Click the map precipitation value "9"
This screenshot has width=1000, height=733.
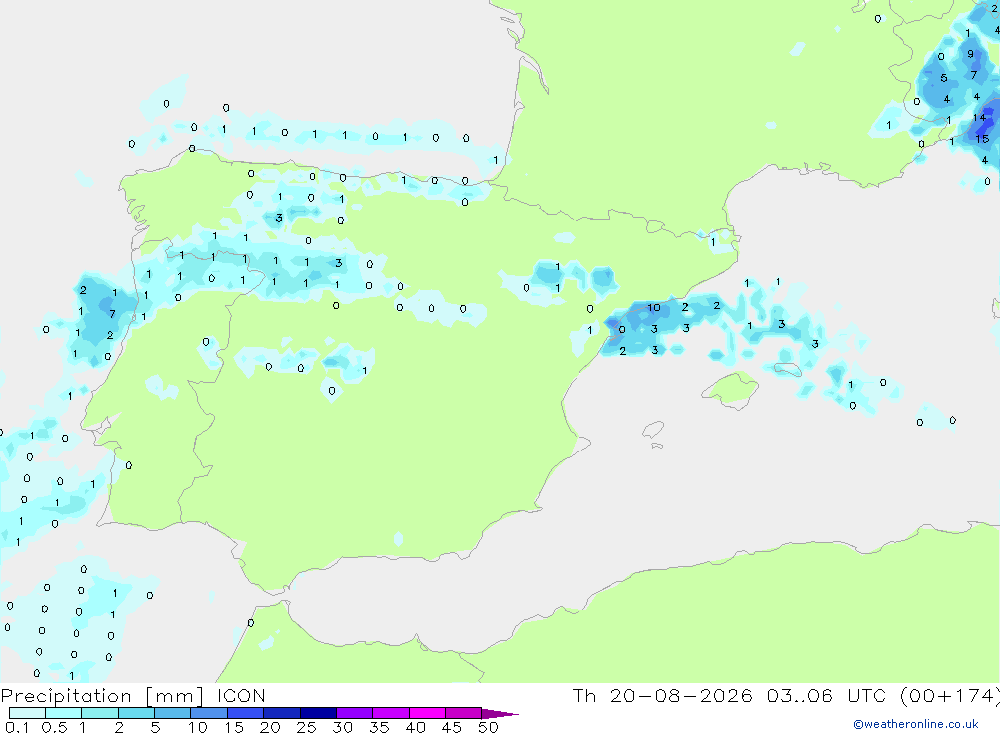coord(971,54)
